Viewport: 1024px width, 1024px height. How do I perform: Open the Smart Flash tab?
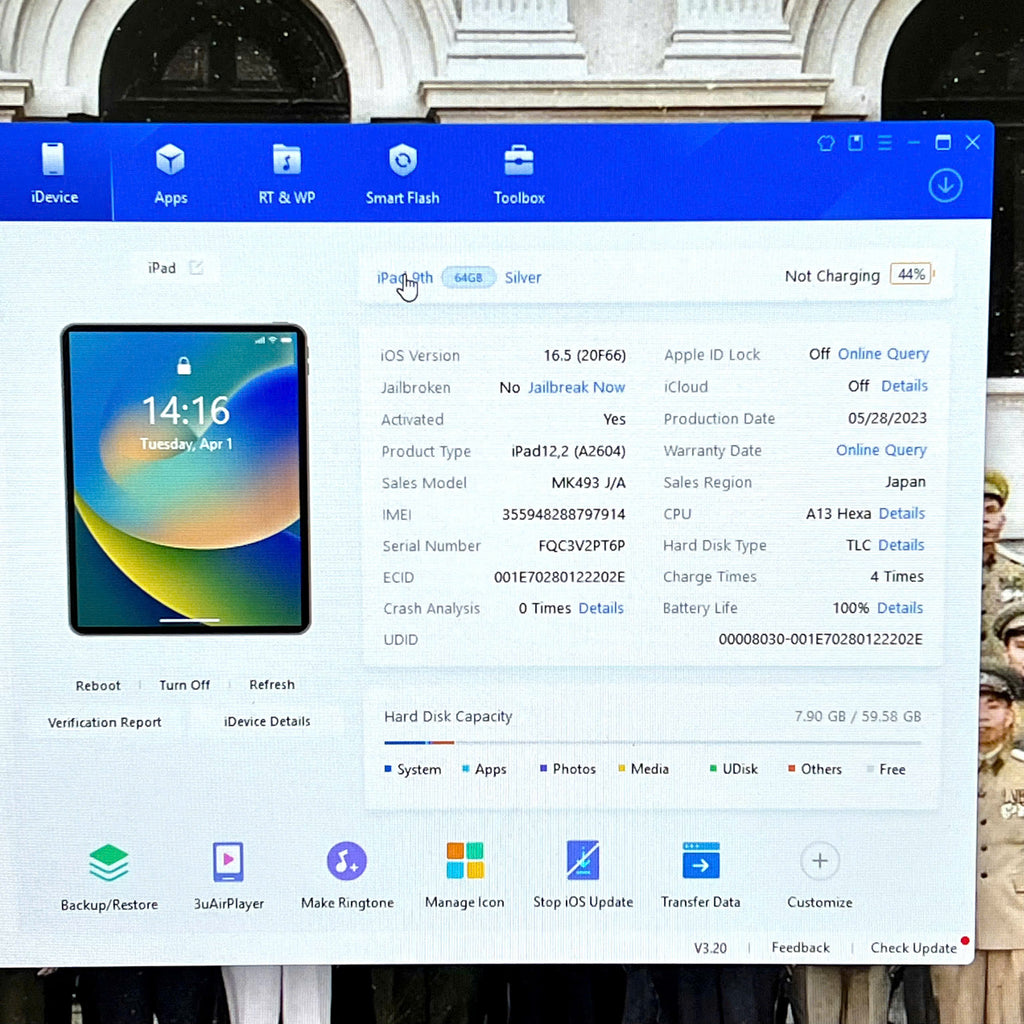pos(402,172)
